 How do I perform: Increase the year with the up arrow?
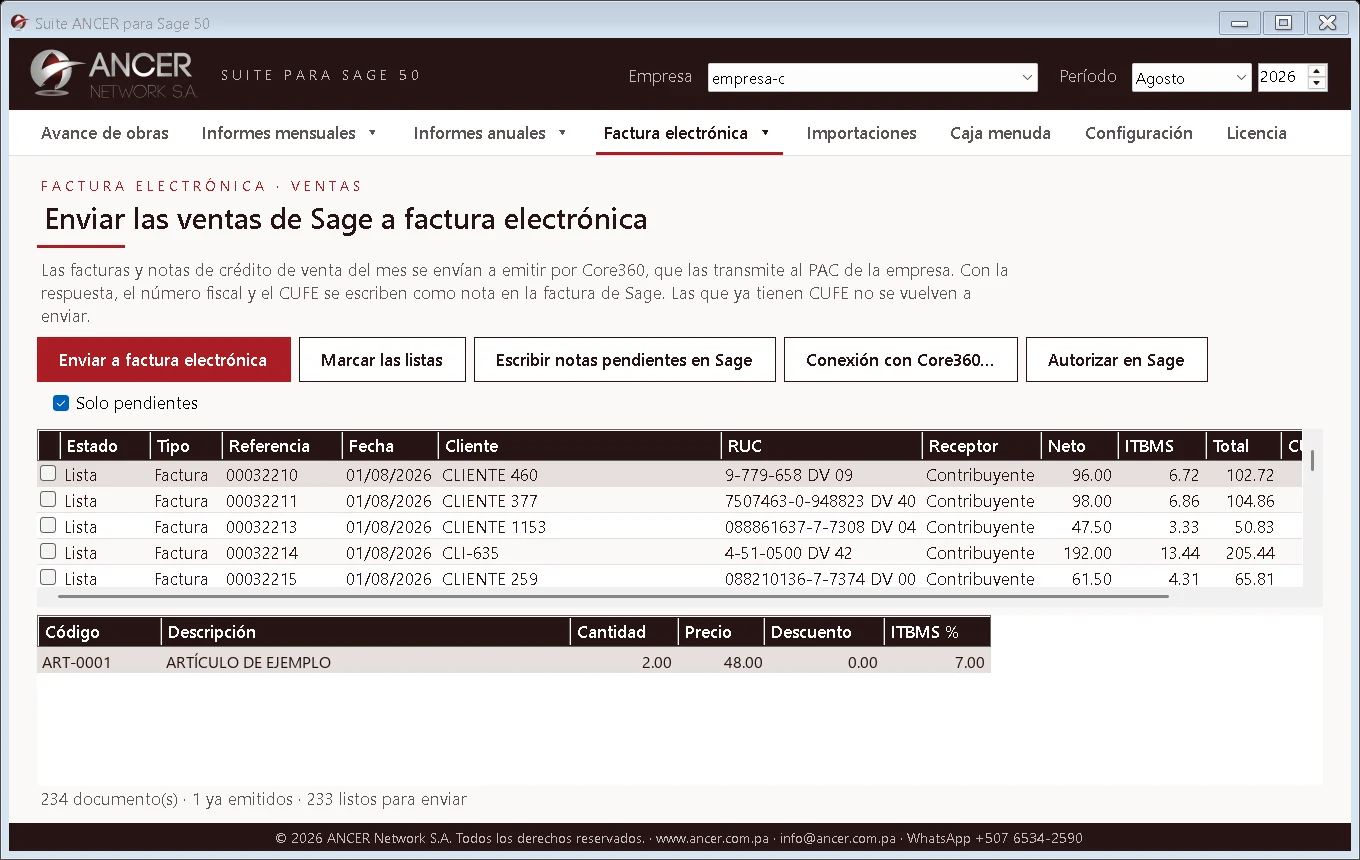click(x=1317, y=71)
